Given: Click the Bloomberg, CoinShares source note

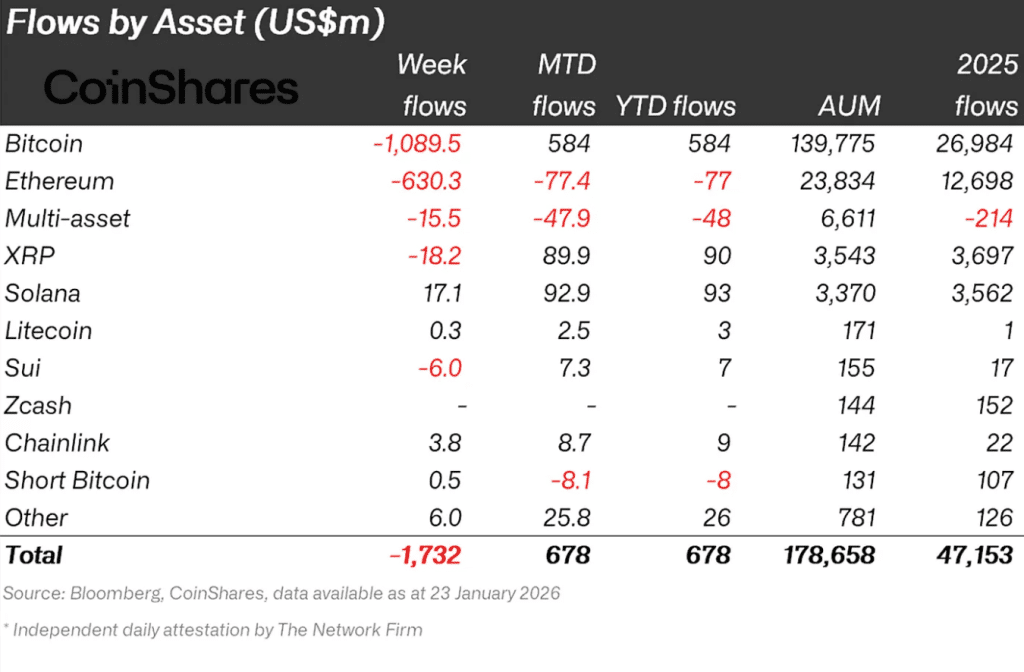Looking at the screenshot, I should tap(281, 593).
